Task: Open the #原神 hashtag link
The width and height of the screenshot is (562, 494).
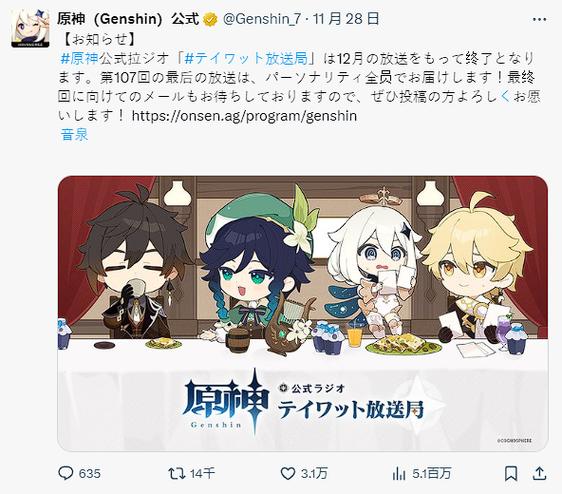Action: (80, 58)
